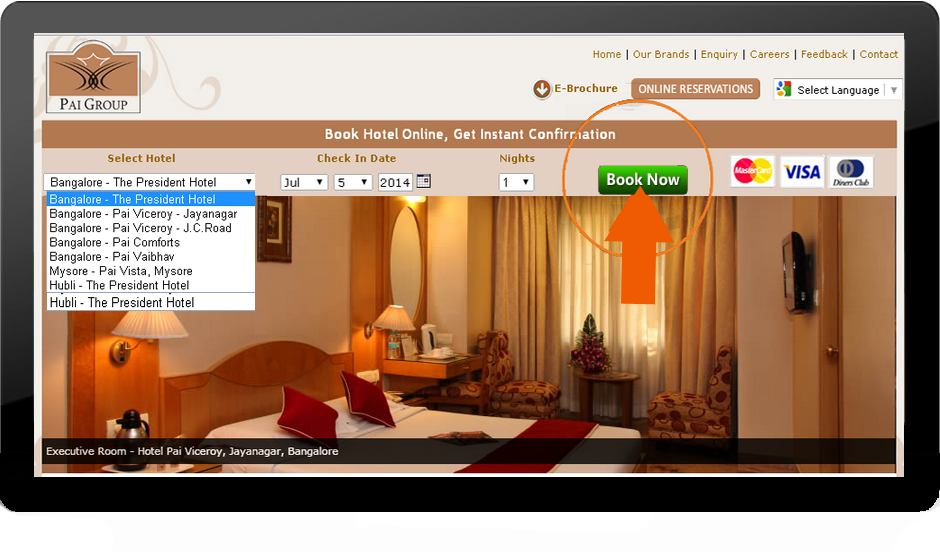Click the Executive Room photo caption
Screen dimensions: 940x554
coord(192,451)
